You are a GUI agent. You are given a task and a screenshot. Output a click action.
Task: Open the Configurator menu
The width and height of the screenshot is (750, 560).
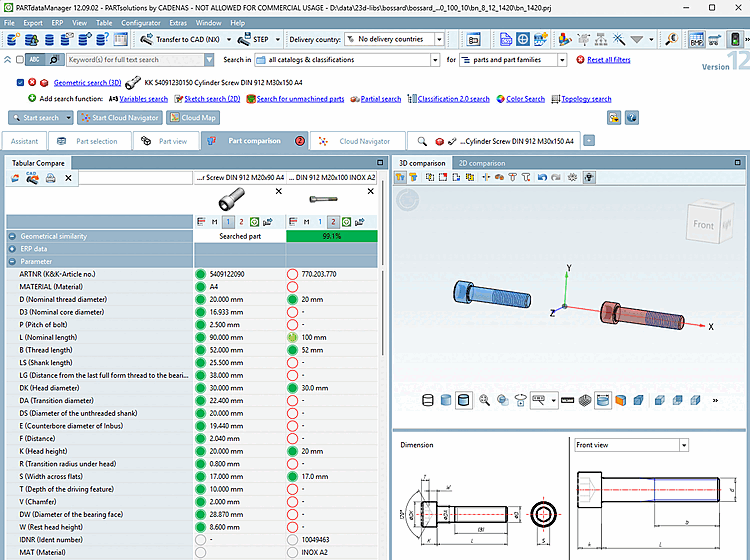[140, 22]
